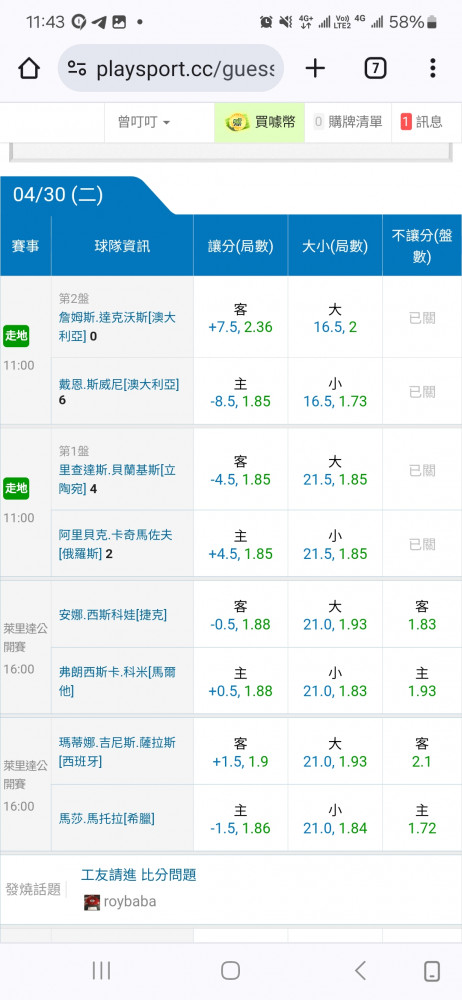This screenshot has width=462, height=1000.
Task: Click roybaba user avatar thumbnail
Action: [92, 902]
